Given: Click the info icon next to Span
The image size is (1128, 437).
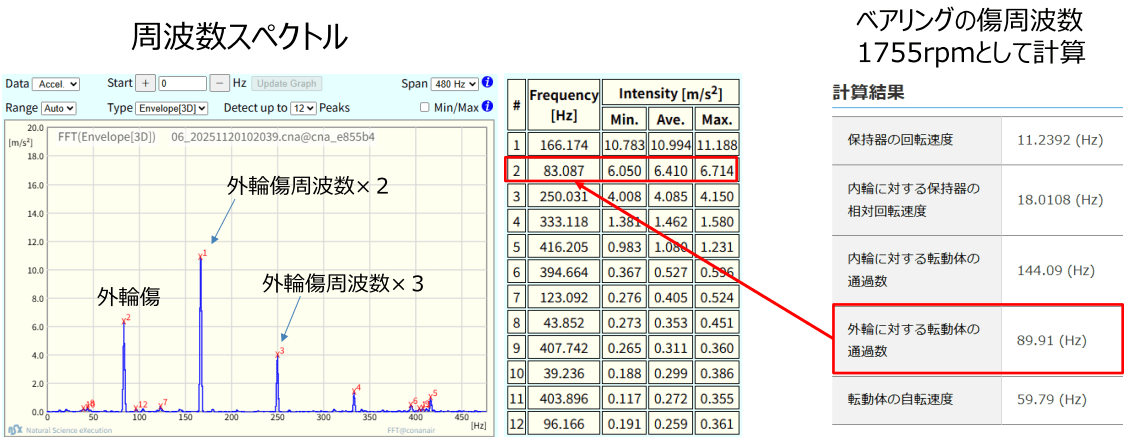Looking at the screenshot, I should tap(487, 83).
